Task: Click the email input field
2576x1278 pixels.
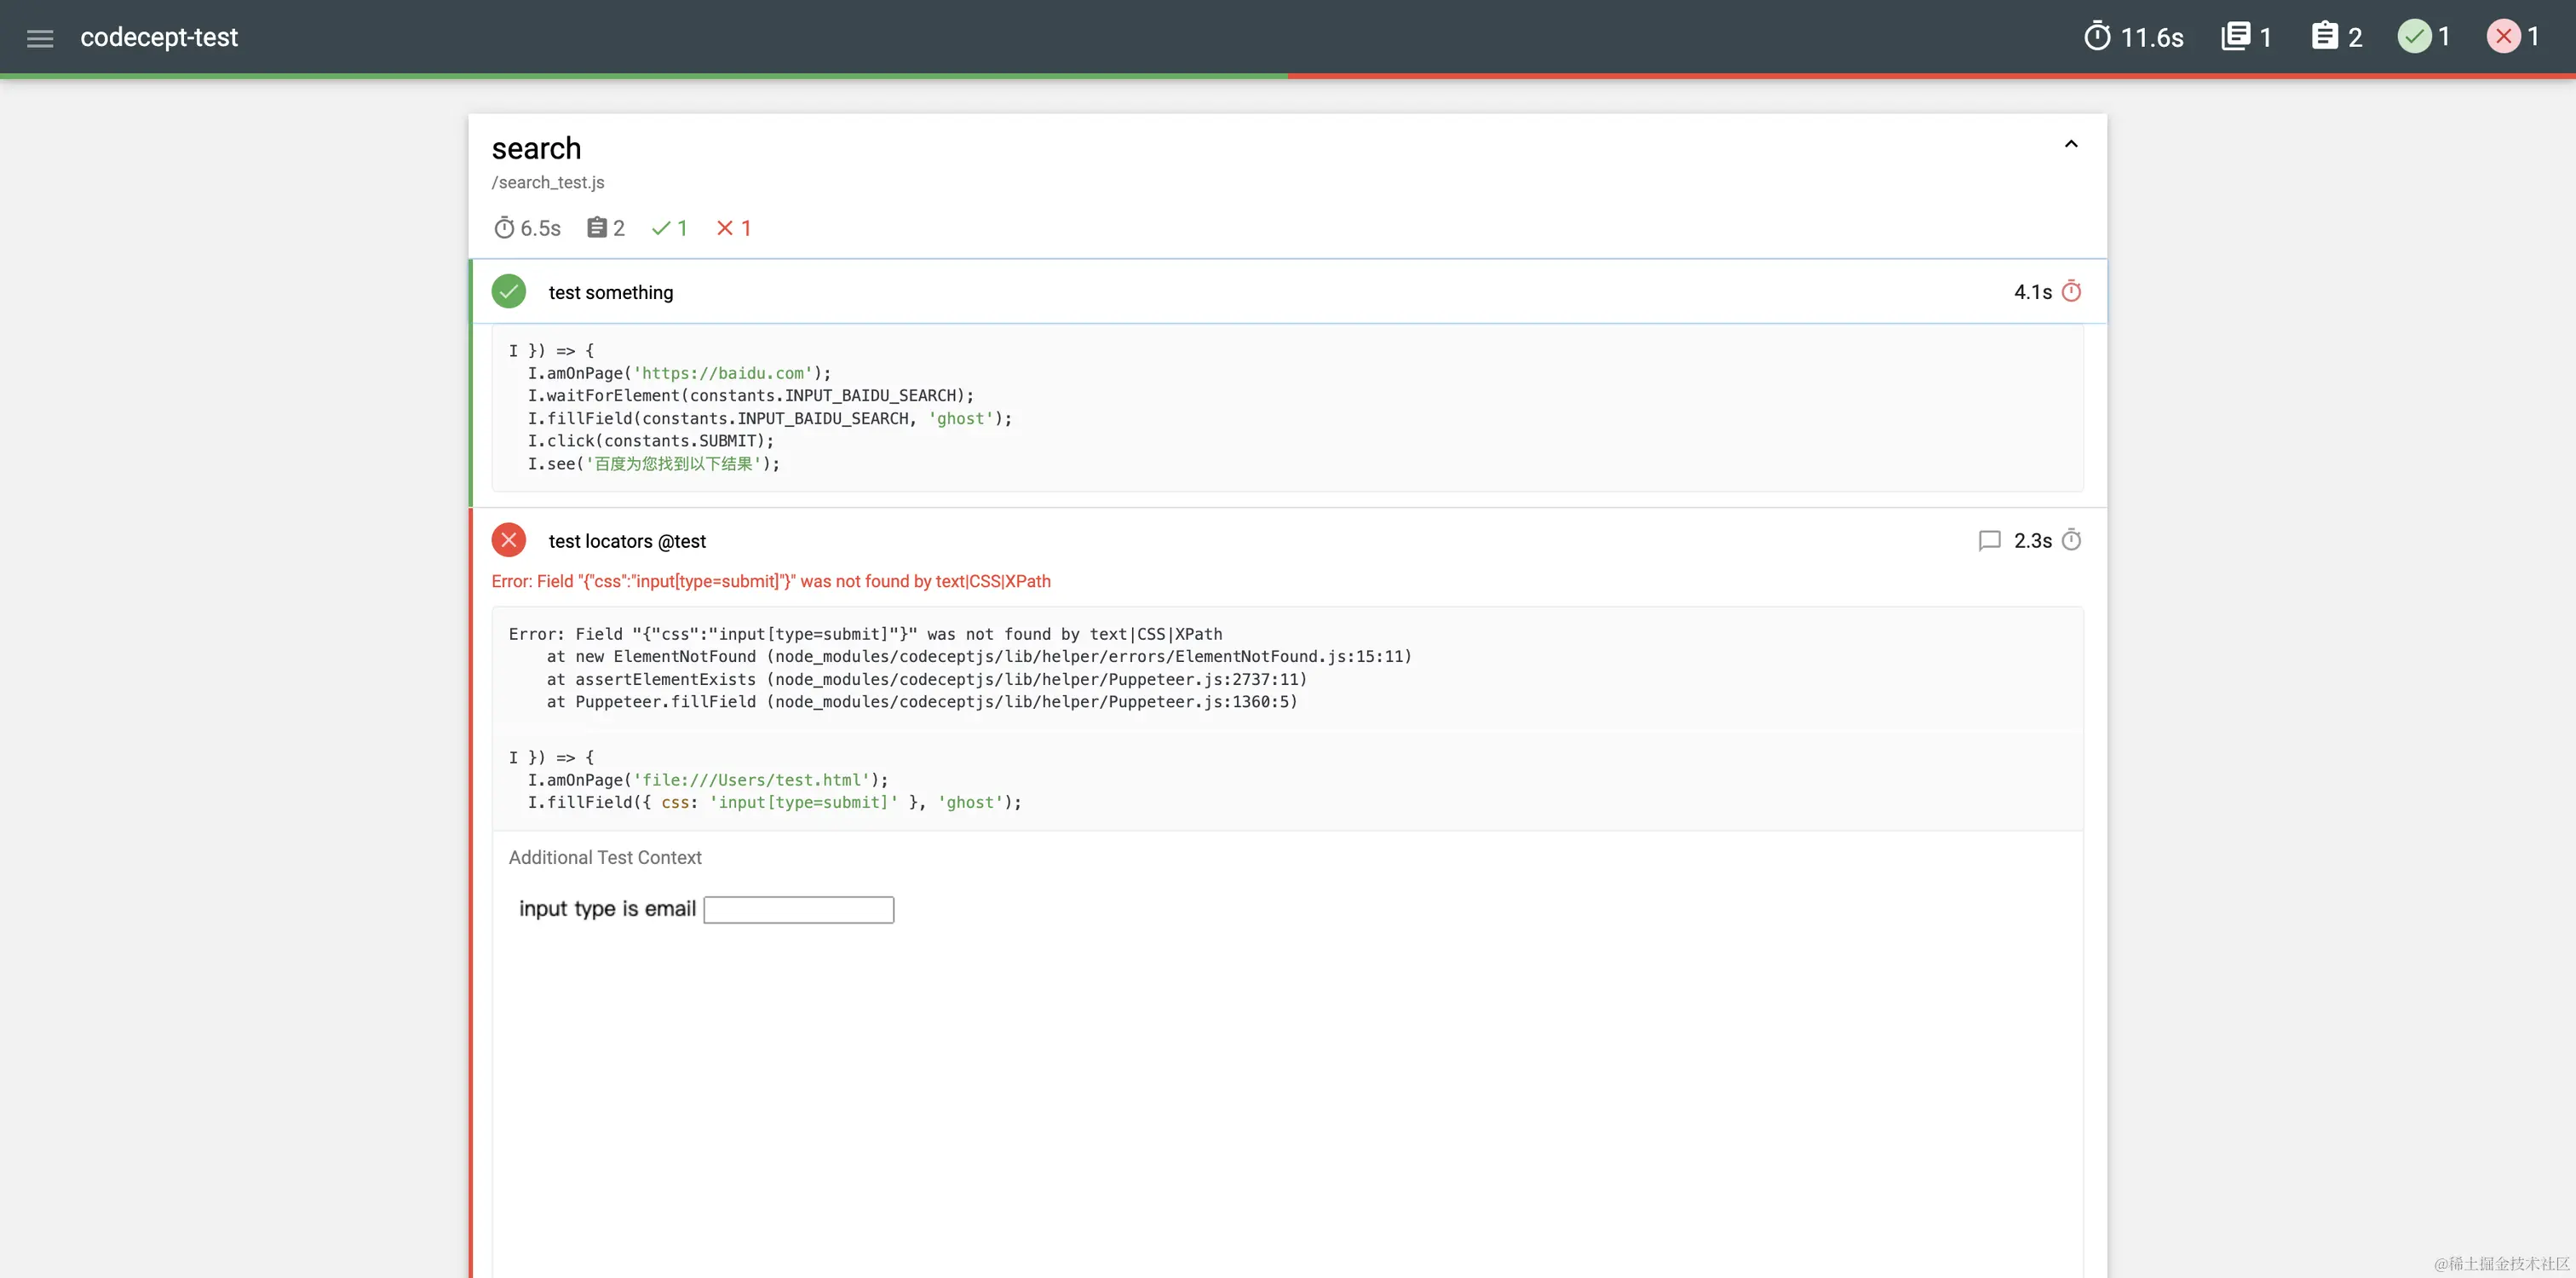Action: (x=798, y=909)
